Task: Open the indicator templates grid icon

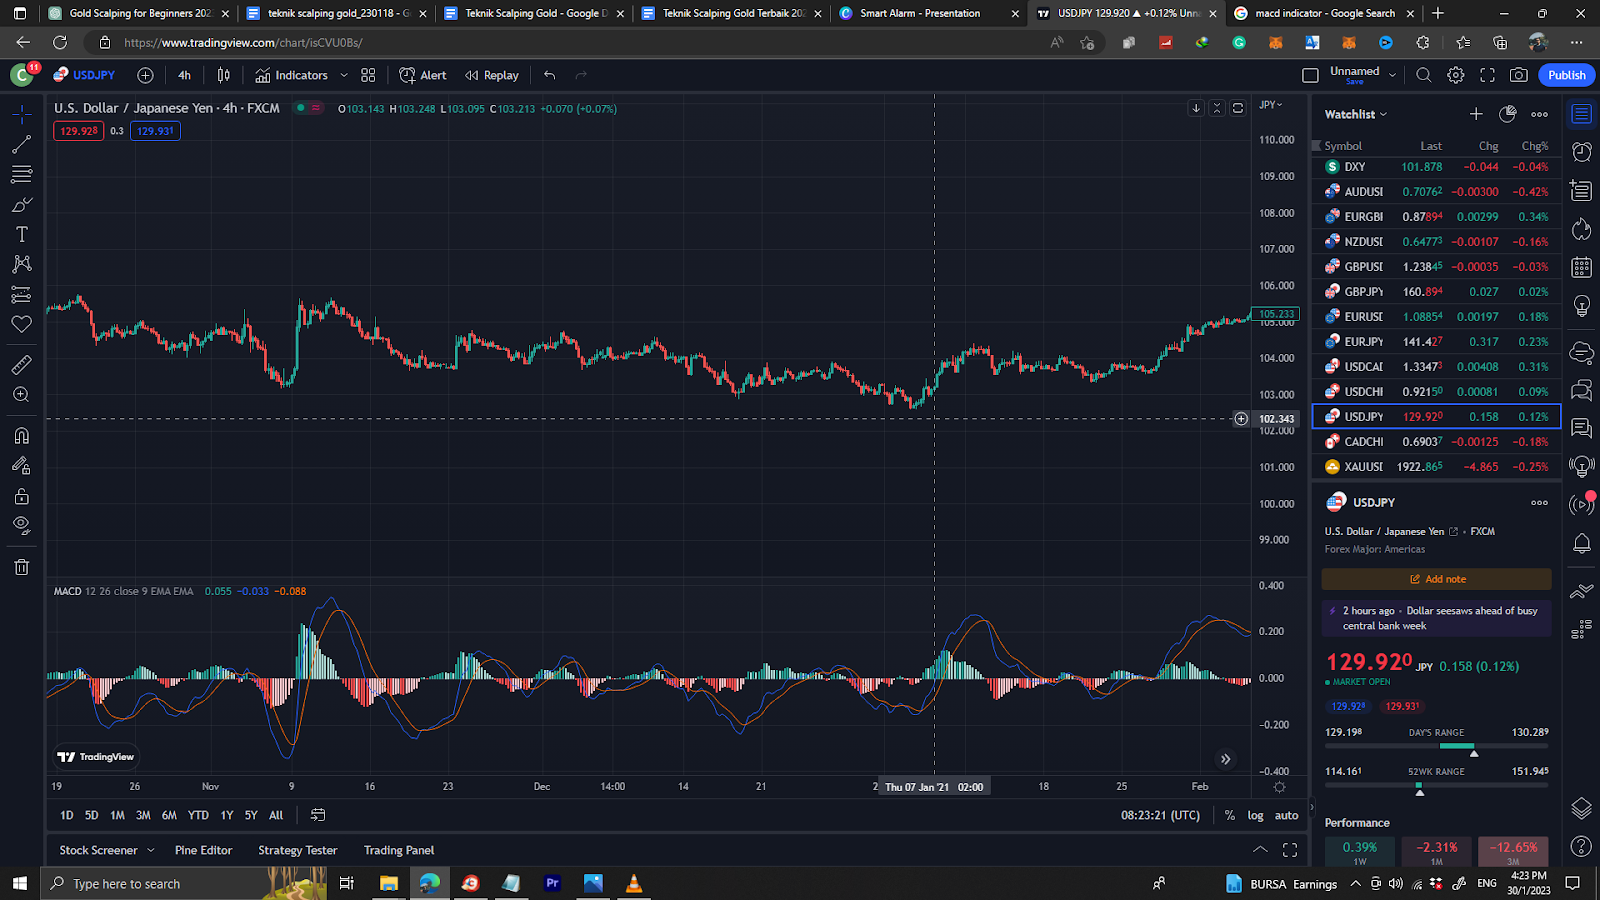Action: [x=368, y=75]
